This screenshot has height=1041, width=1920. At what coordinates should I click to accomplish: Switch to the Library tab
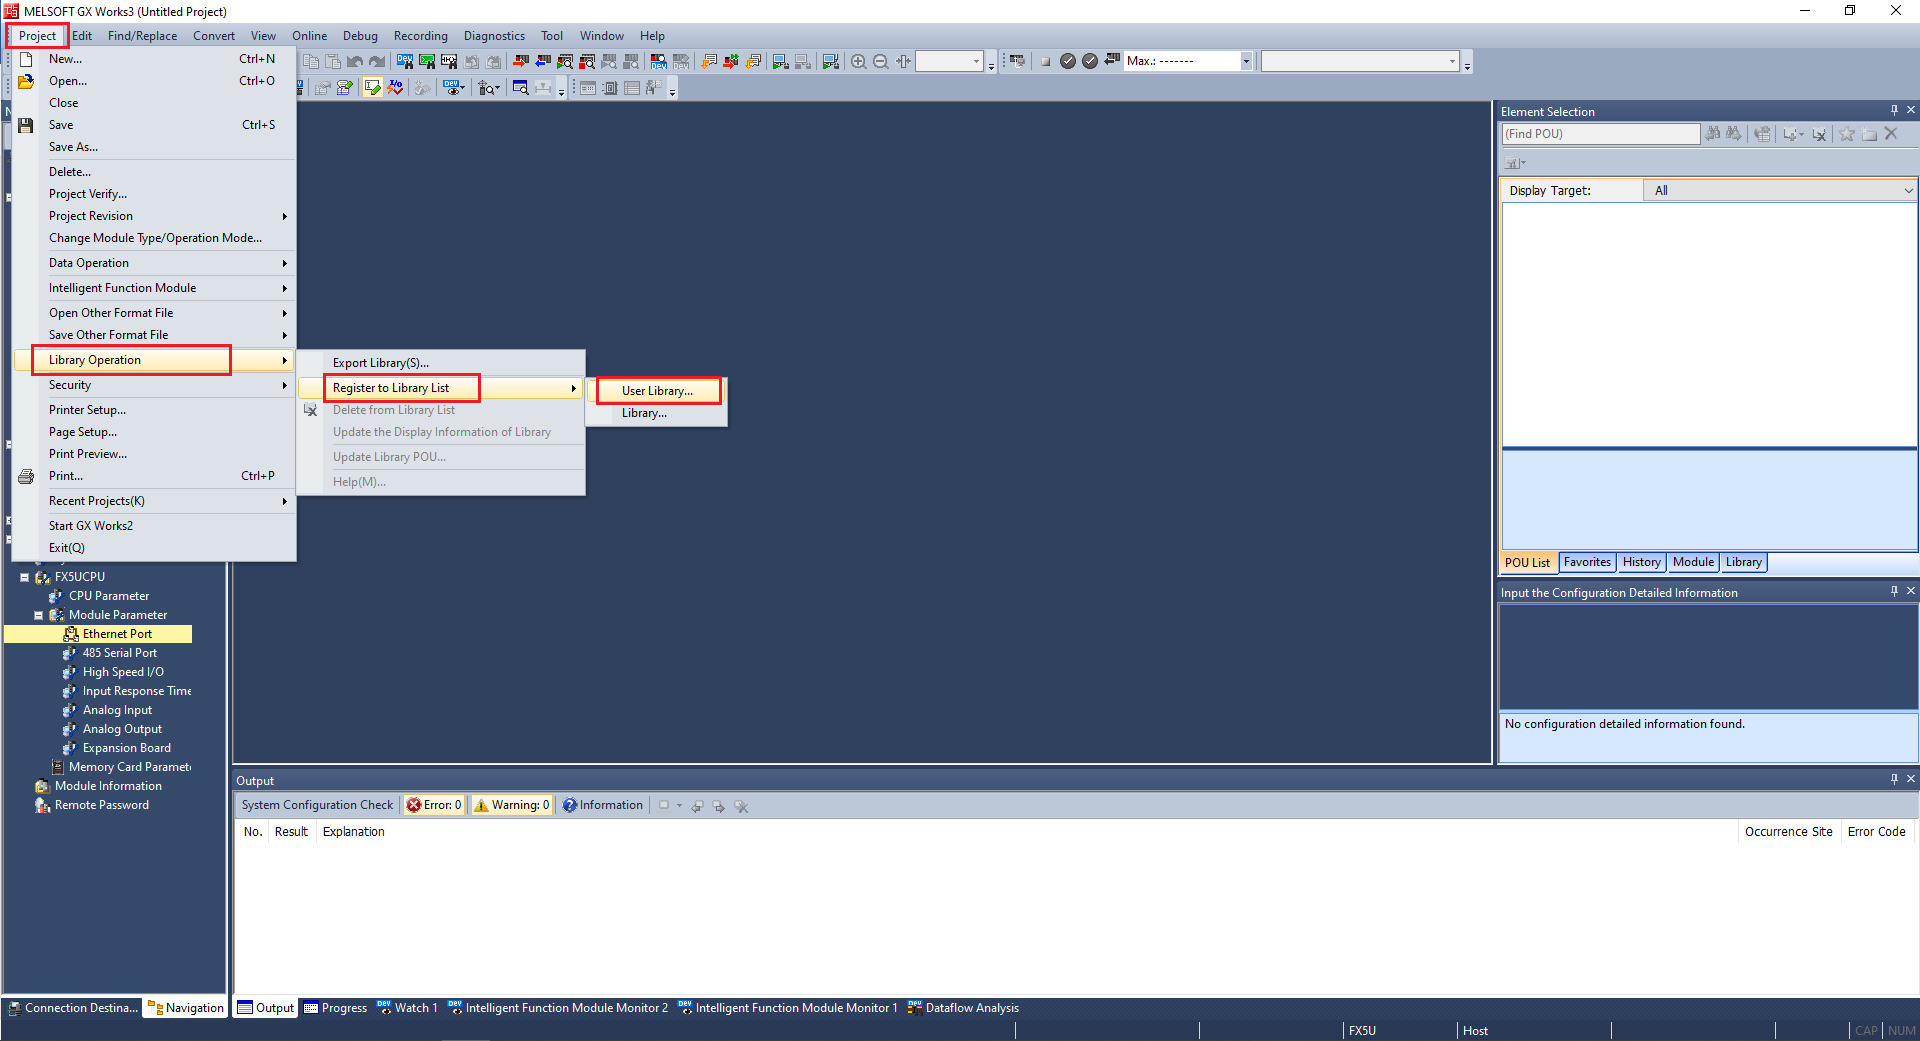pos(1743,562)
